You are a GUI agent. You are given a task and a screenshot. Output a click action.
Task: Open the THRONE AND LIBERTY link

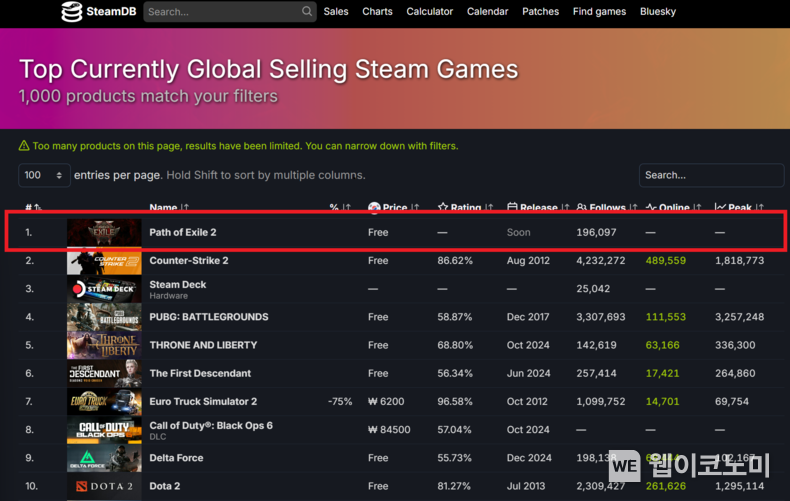coord(204,345)
